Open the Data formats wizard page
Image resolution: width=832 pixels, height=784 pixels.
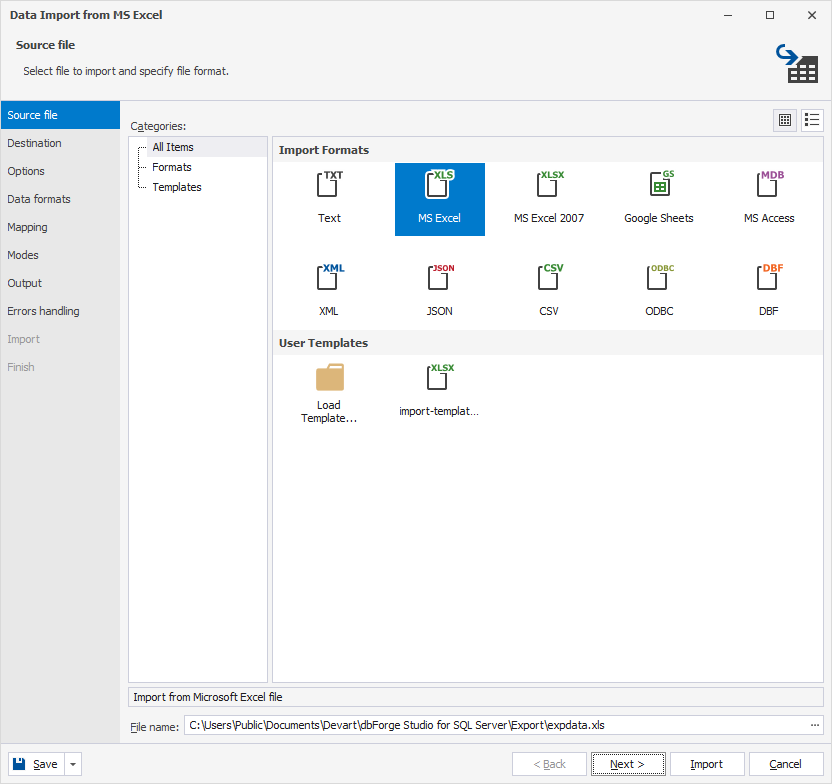click(x=60, y=199)
